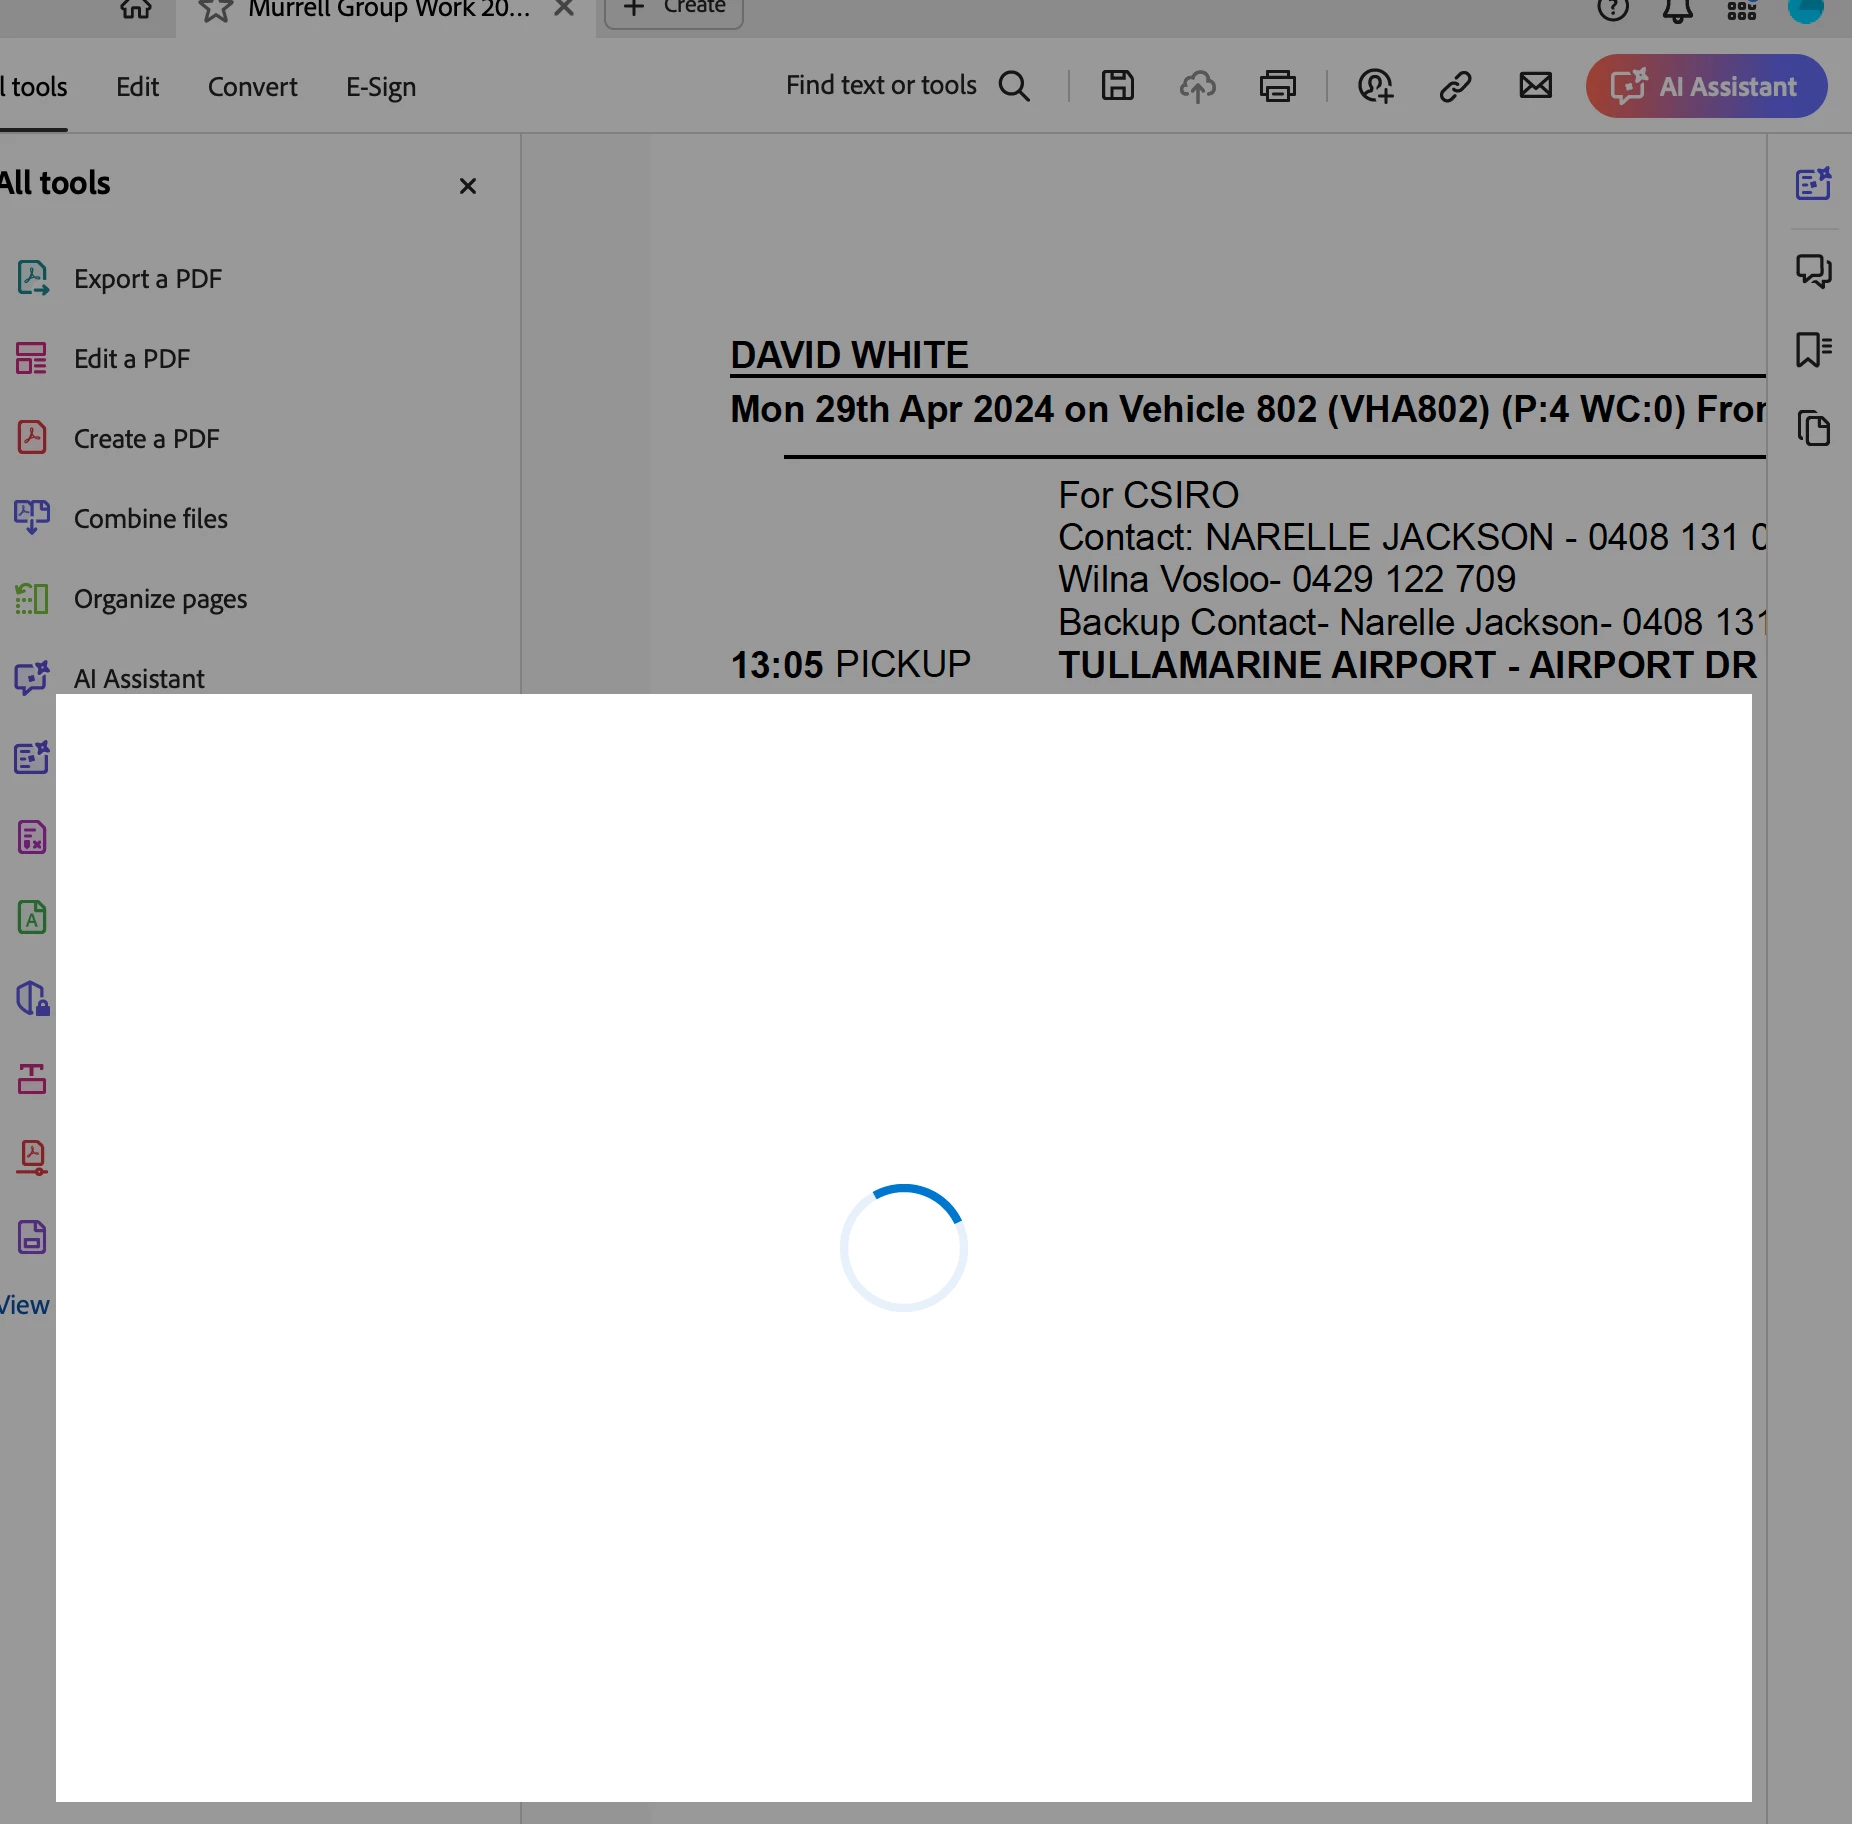This screenshot has width=1852, height=1824.
Task: Launch the AI Assistant from the top bar
Action: (x=1706, y=86)
